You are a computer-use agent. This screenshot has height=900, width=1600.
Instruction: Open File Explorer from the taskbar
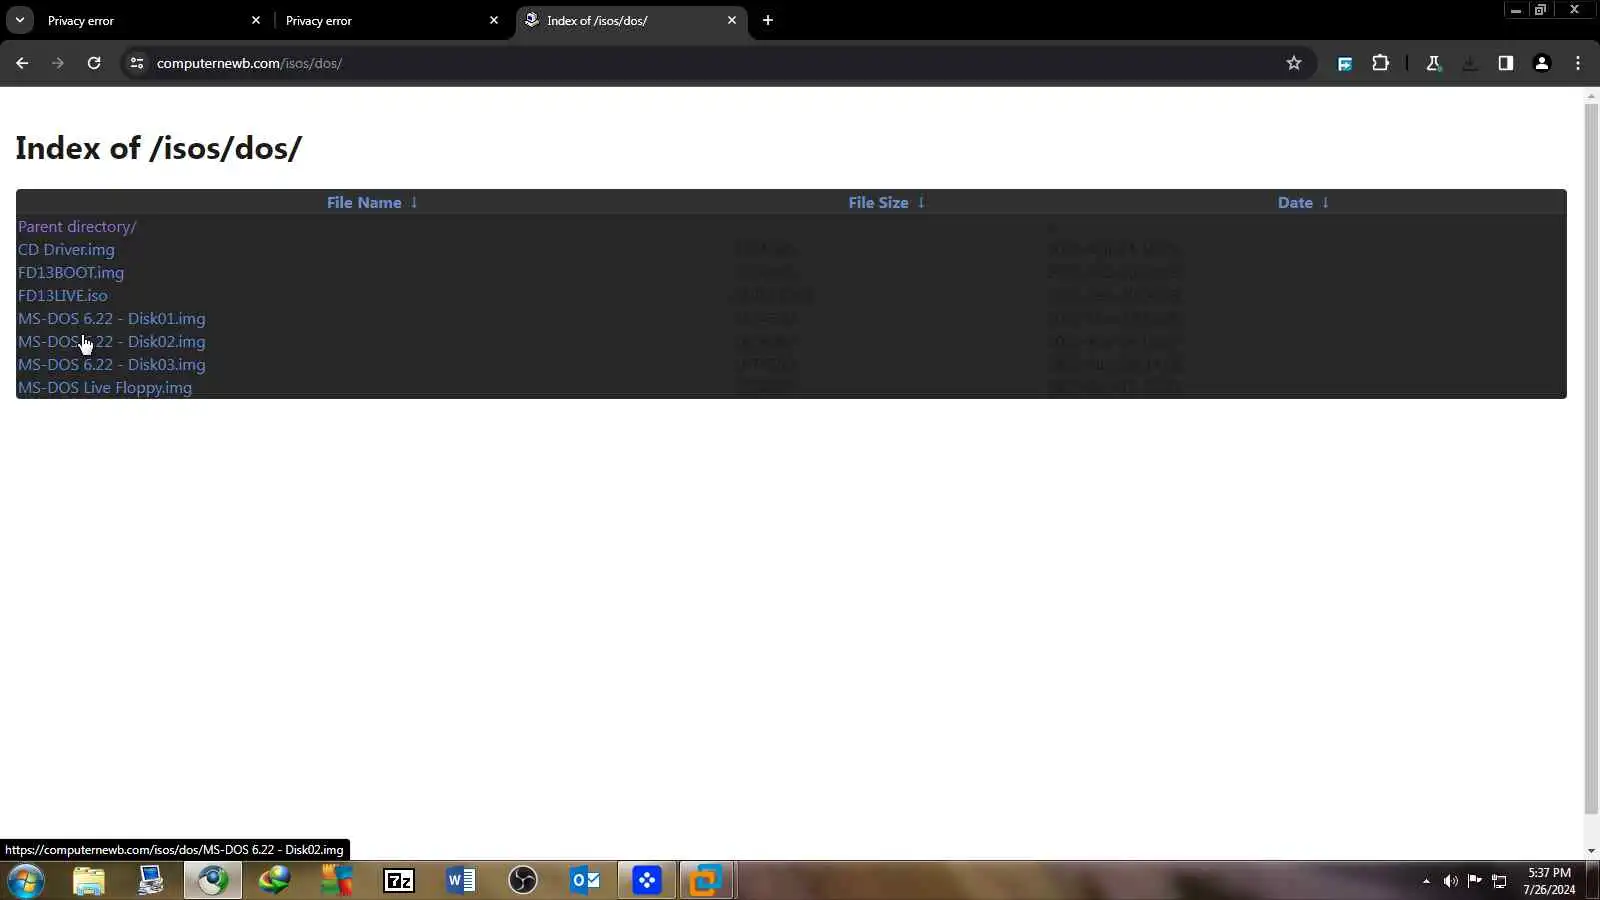[x=89, y=881]
